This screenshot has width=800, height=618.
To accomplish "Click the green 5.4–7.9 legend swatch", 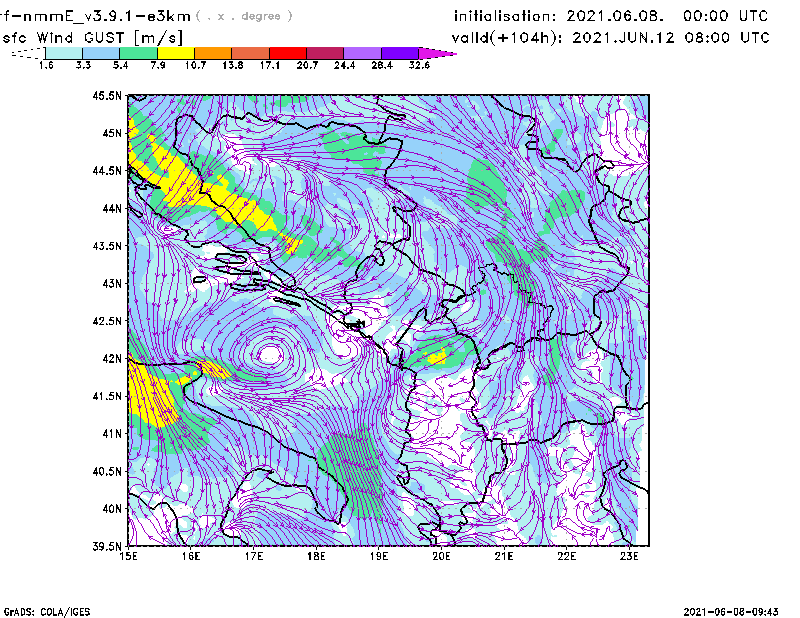I will pos(138,53).
